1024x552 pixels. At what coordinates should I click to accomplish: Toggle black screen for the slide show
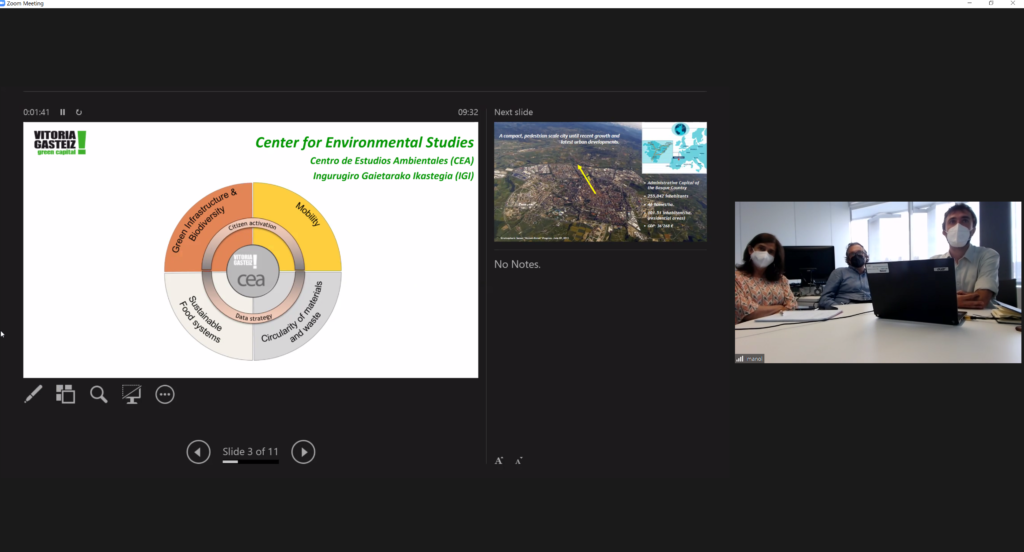131,394
